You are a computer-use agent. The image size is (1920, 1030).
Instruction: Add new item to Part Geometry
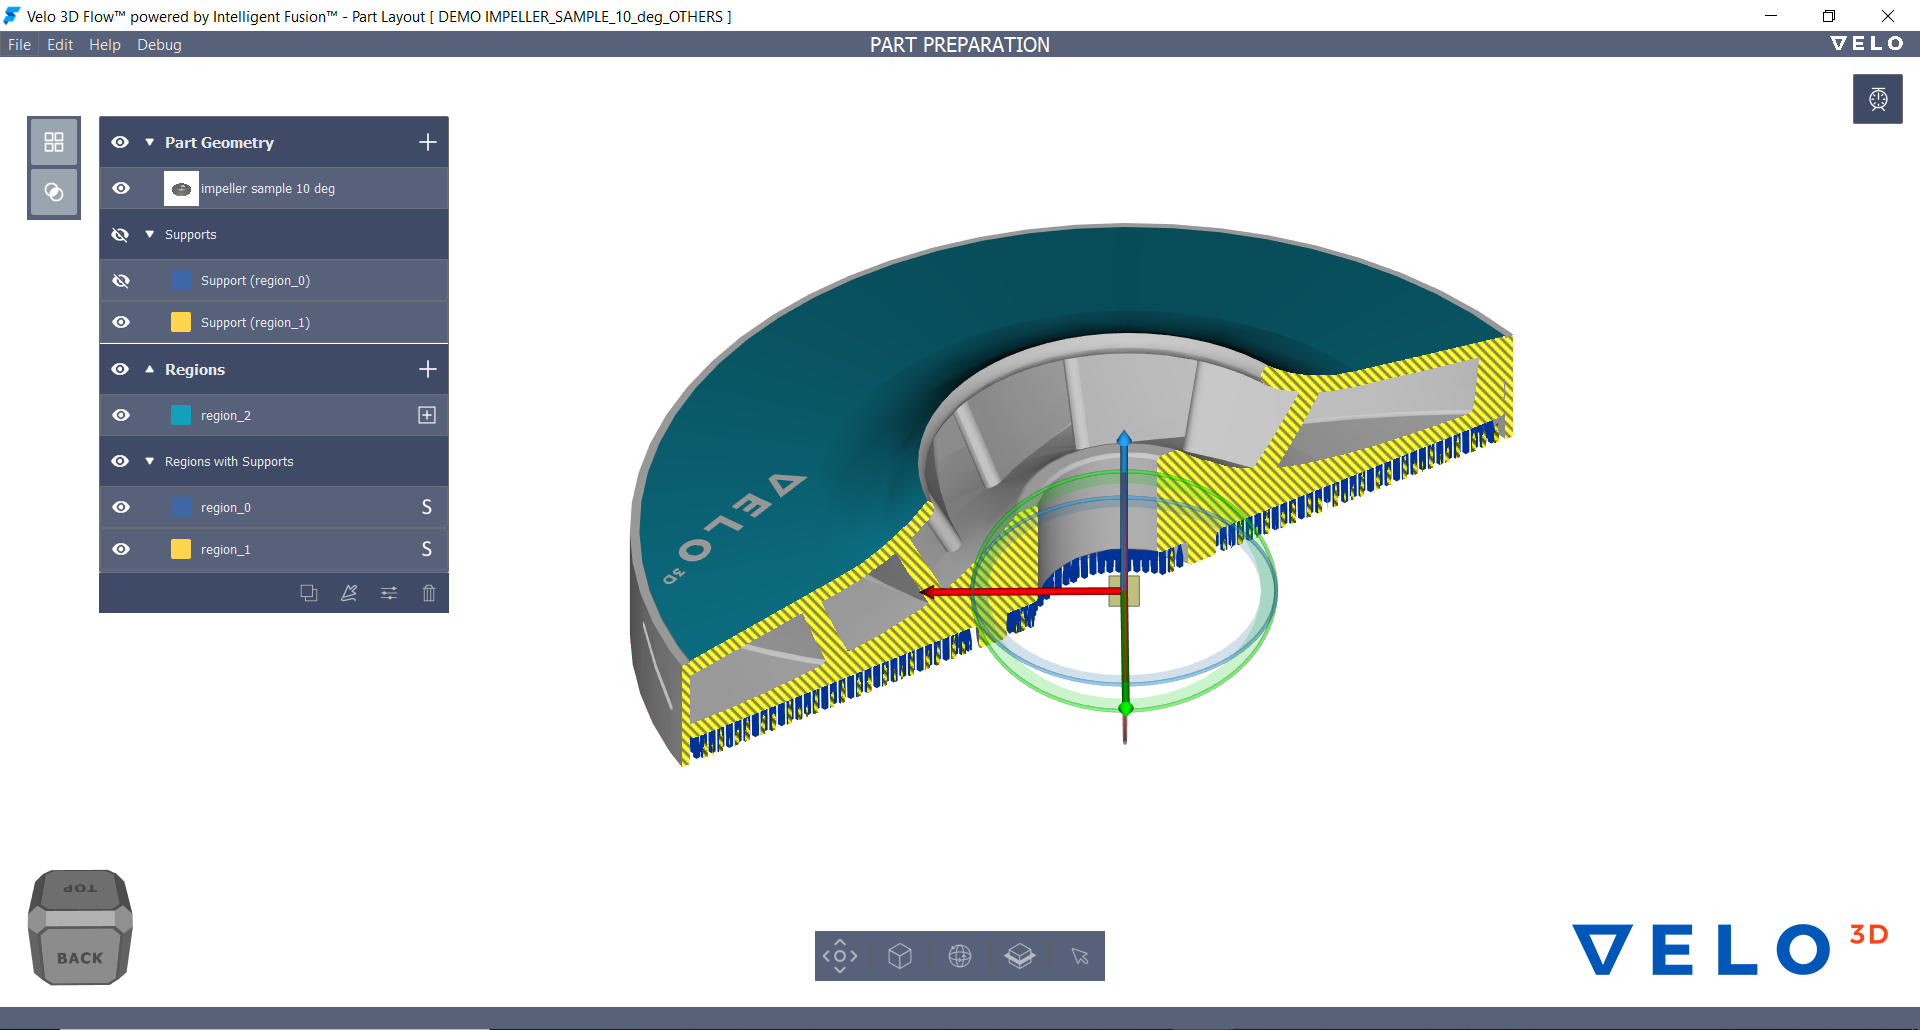pyautogui.click(x=428, y=142)
